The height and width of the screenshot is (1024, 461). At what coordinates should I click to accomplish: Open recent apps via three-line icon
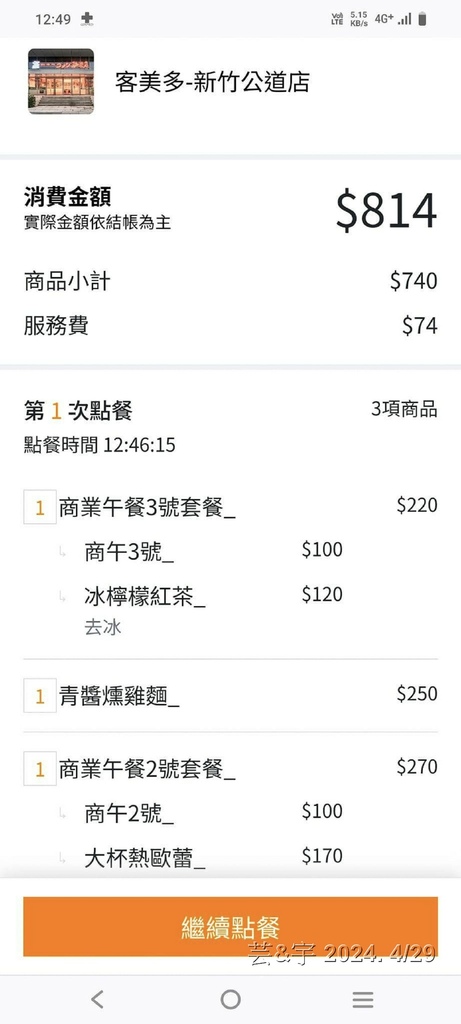[363, 999]
